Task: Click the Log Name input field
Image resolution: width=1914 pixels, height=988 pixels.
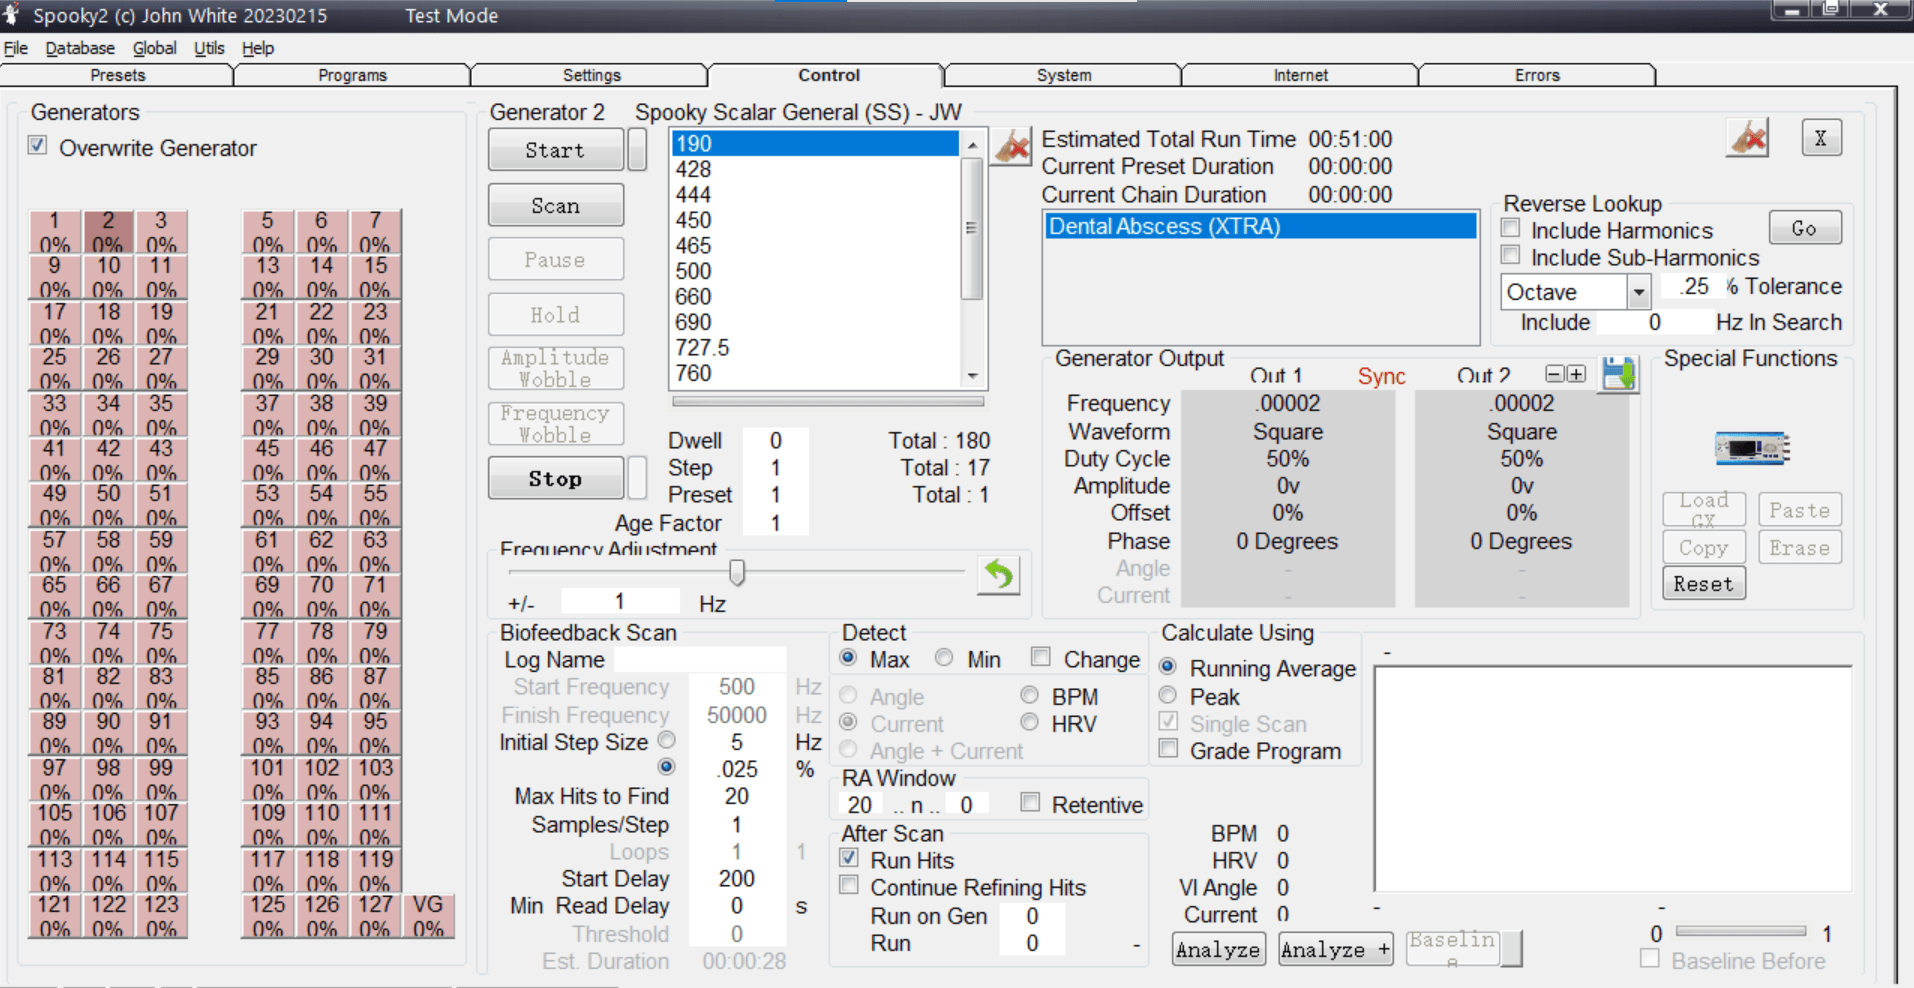Action: tap(699, 660)
